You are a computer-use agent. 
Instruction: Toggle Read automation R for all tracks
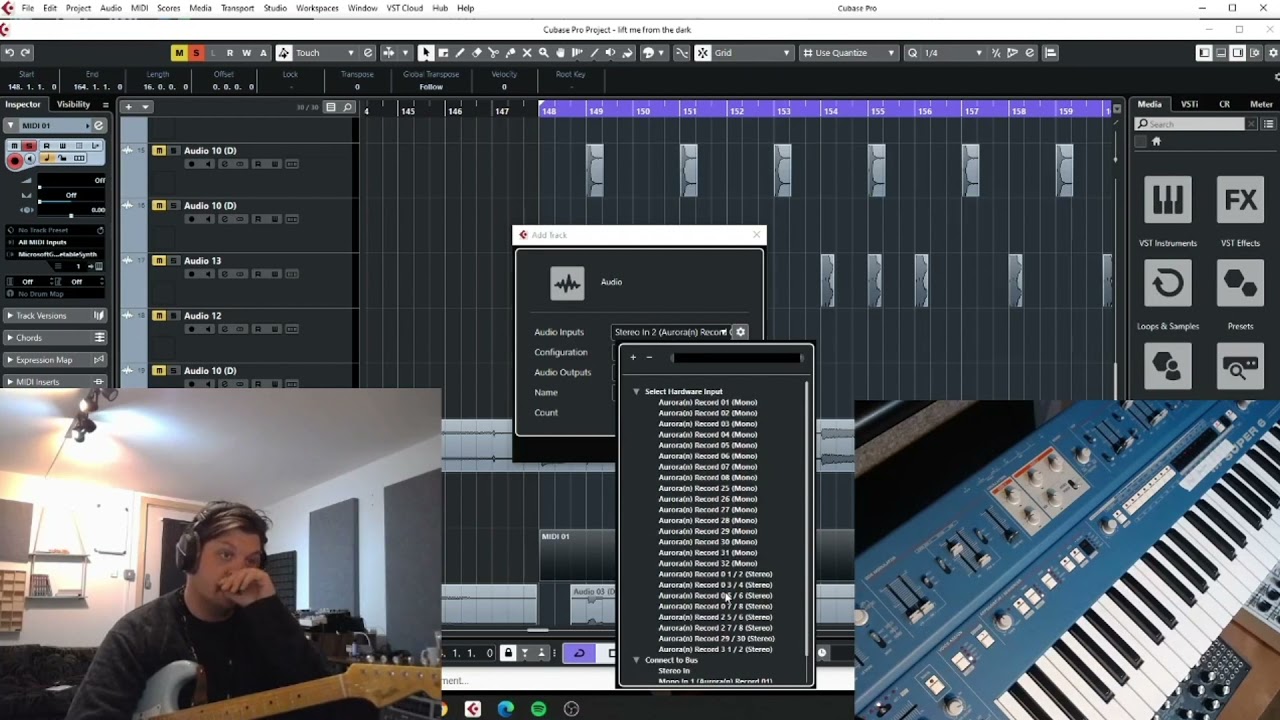click(x=230, y=53)
